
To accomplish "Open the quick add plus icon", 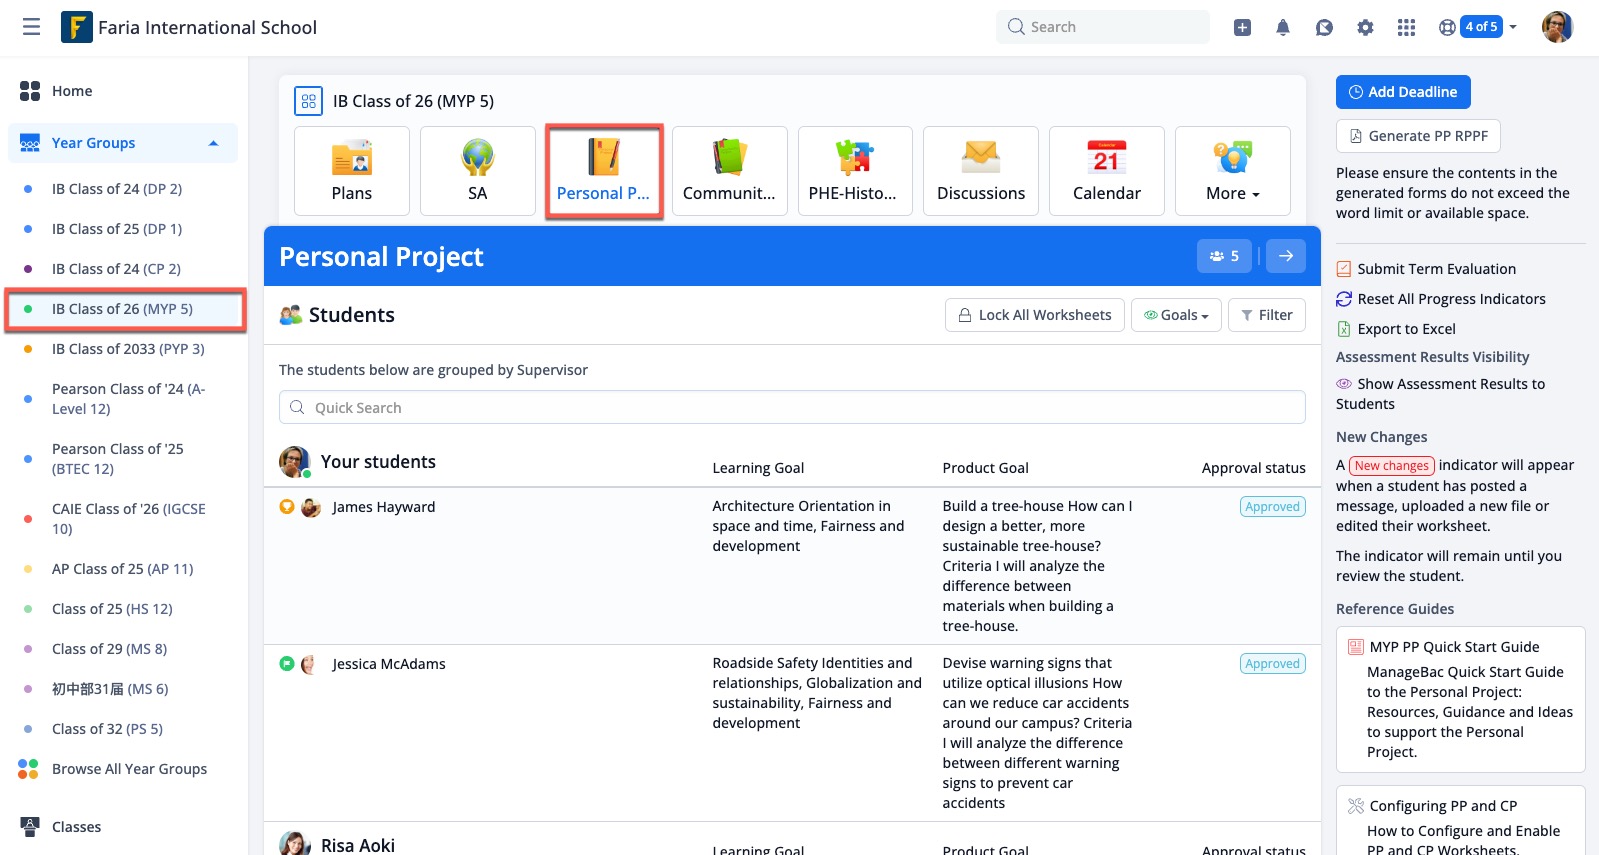I will pyautogui.click(x=1242, y=27).
